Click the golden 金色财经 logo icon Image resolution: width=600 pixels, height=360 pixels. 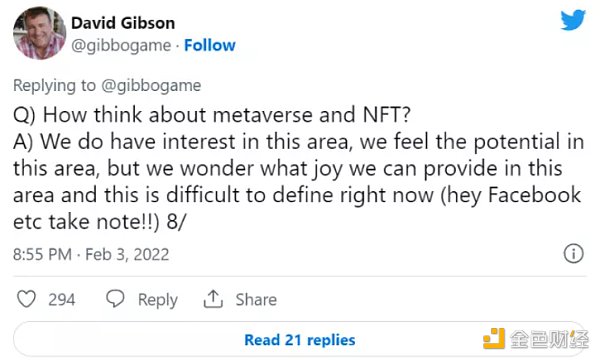494,339
